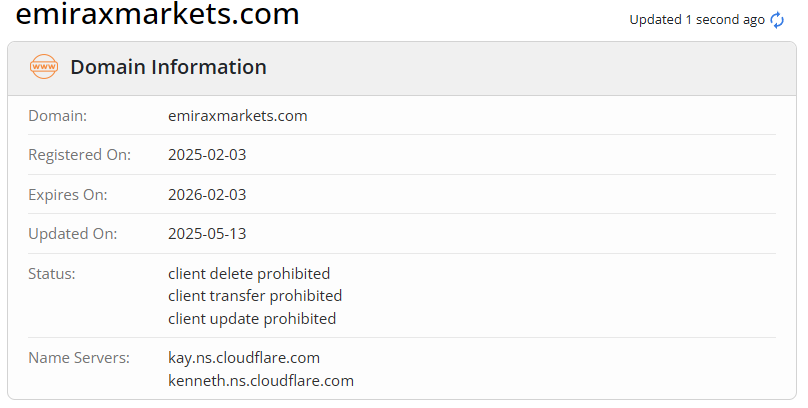
Task: Click the "Name Servers:" label
Action: (79, 358)
